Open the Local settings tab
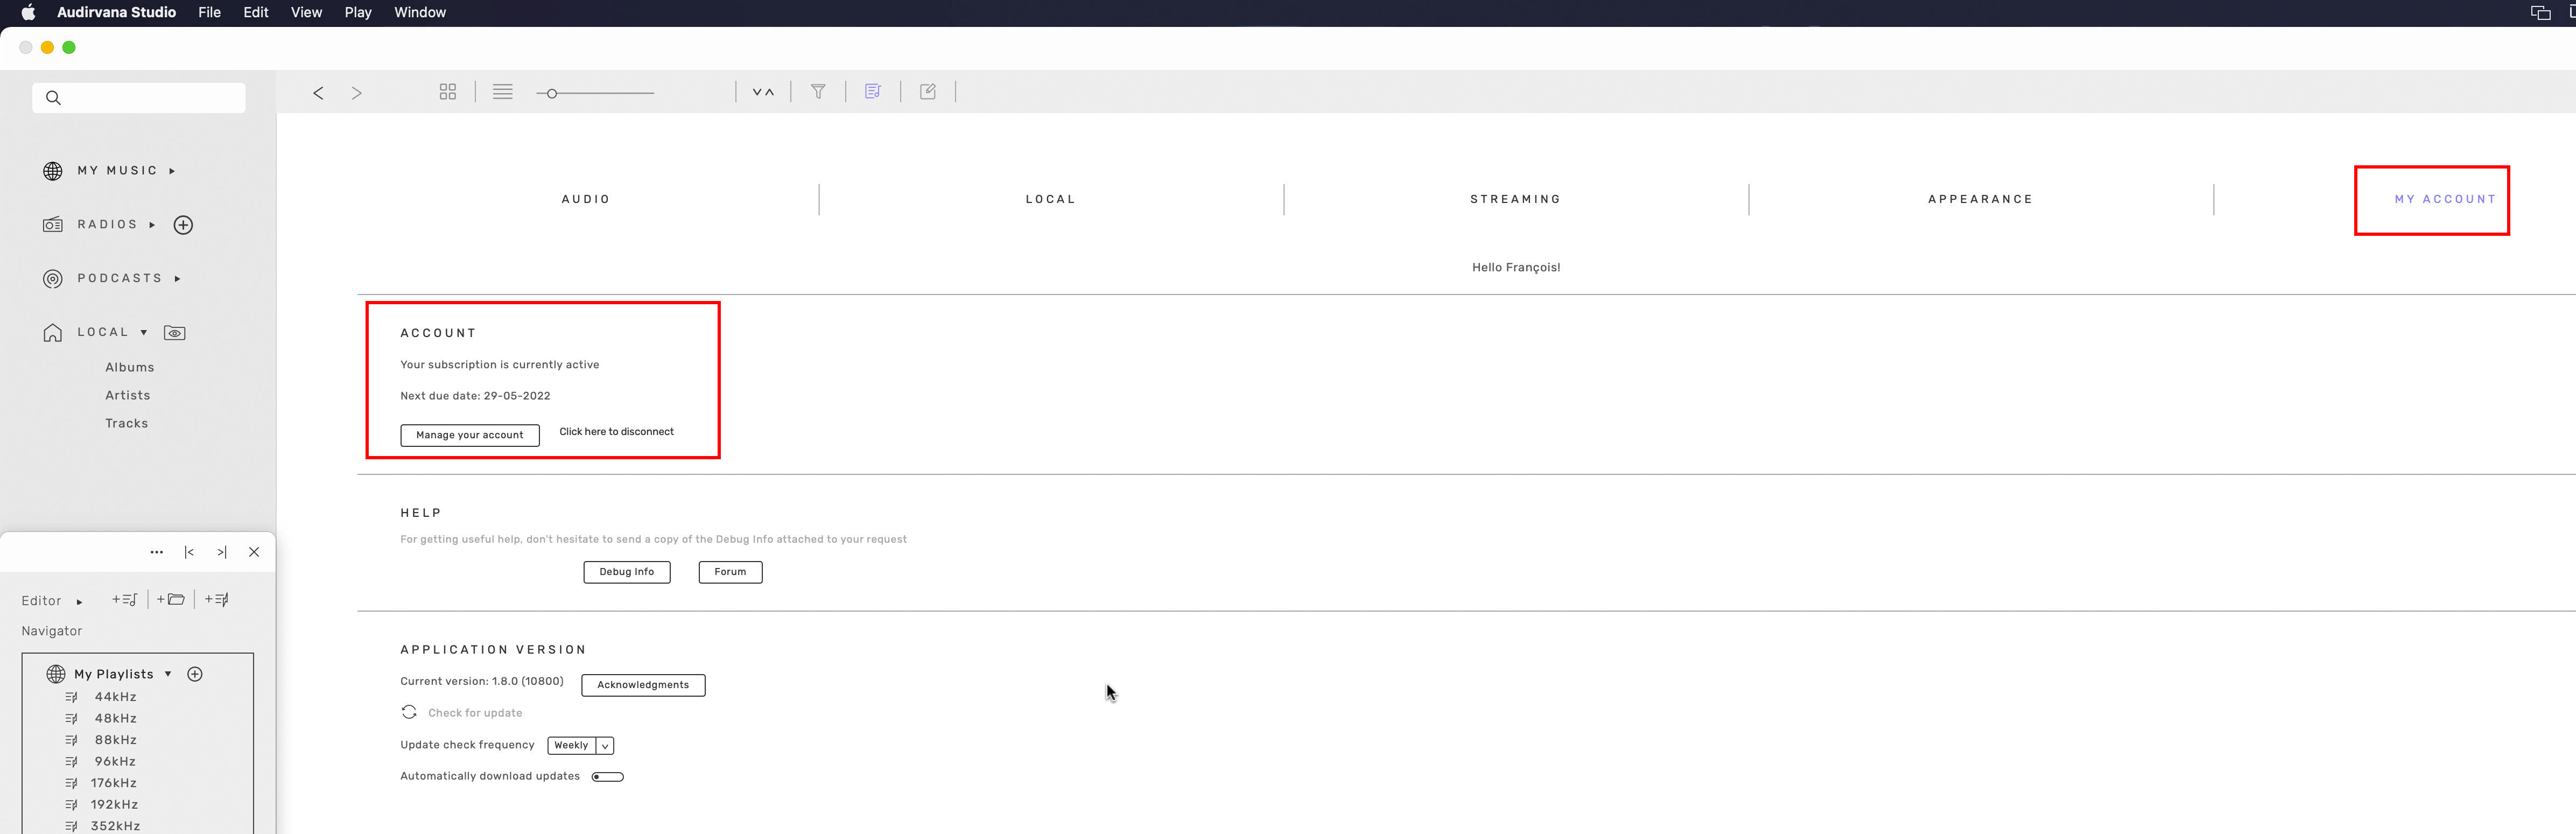The height and width of the screenshot is (834, 2576). [1051, 199]
